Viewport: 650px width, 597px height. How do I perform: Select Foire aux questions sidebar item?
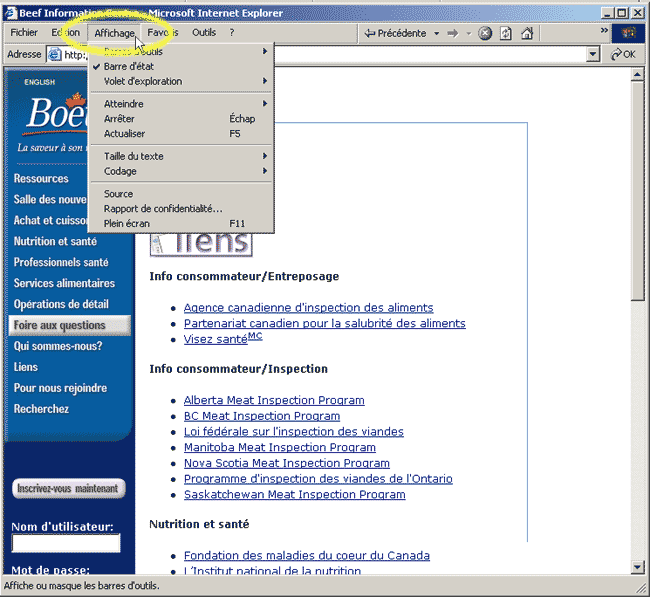[69, 325]
